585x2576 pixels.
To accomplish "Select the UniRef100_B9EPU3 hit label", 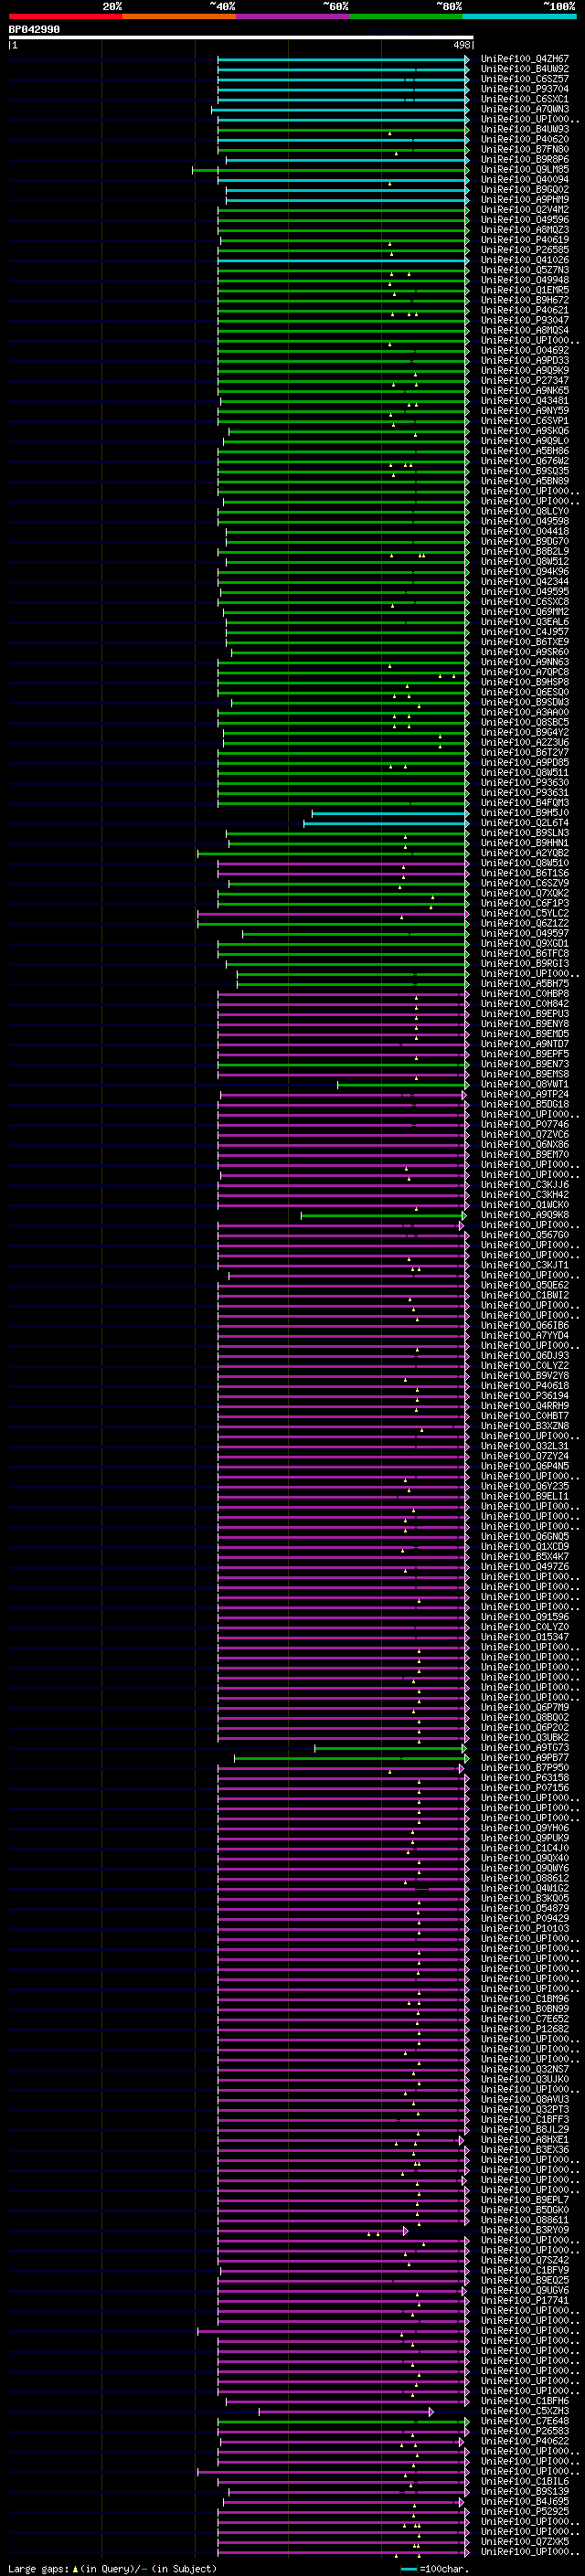I will pyautogui.click(x=525, y=1013).
